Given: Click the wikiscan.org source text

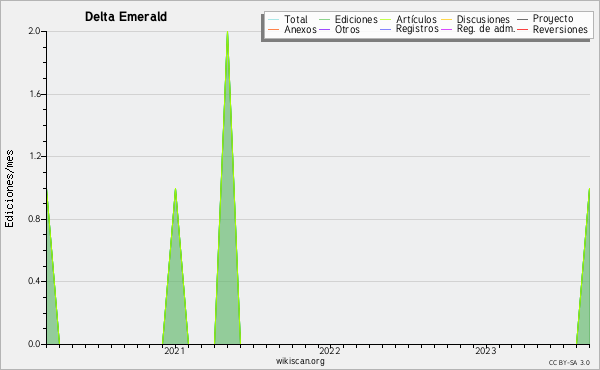Looking at the screenshot, I should pyautogui.click(x=300, y=361).
